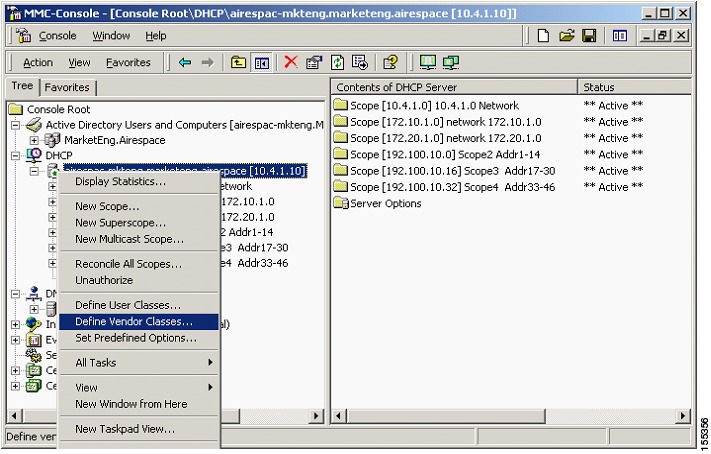Click left arrow of tree pane scrollbar
Screen dimensions: 711x454
15,415
